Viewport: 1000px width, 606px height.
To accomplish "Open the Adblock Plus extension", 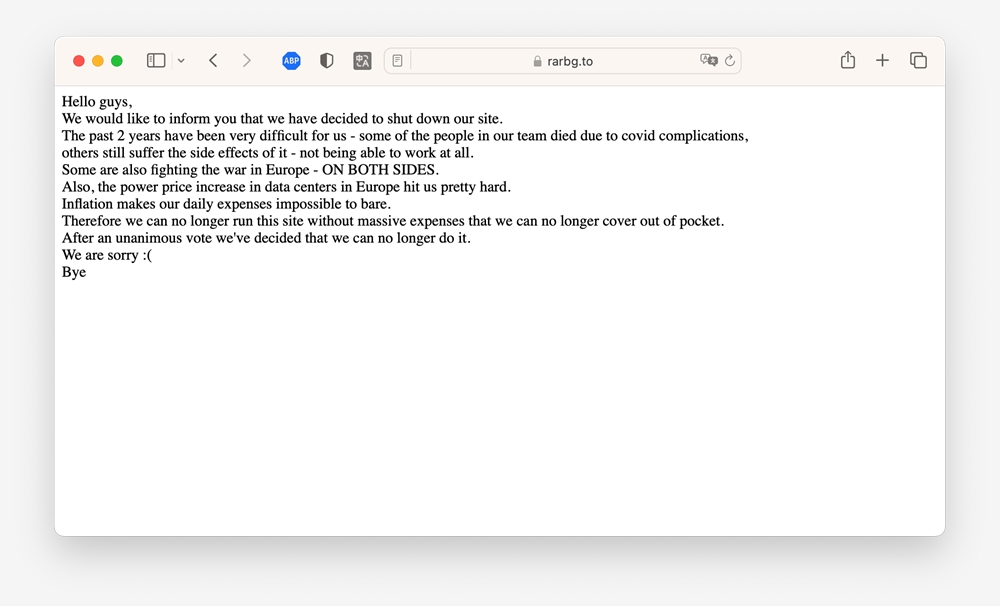I will pyautogui.click(x=291, y=61).
